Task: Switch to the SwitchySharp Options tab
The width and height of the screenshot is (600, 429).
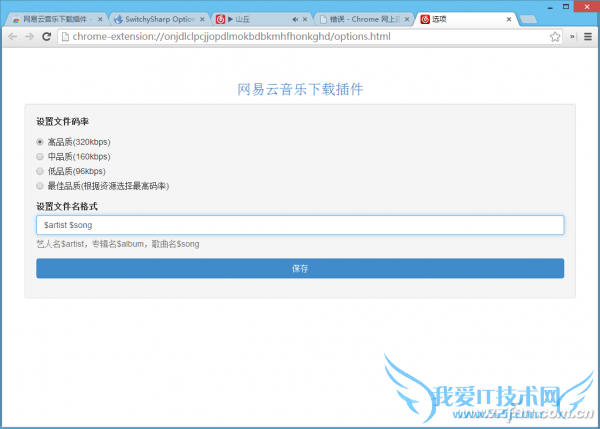Action: pyautogui.click(x=158, y=19)
